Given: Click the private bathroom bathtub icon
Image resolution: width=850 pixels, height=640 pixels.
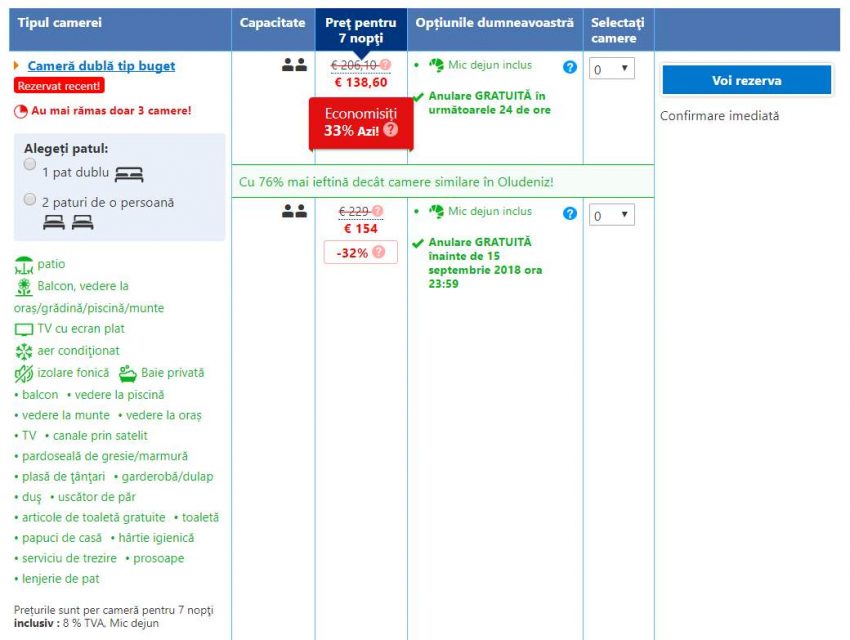Looking at the screenshot, I should [128, 373].
